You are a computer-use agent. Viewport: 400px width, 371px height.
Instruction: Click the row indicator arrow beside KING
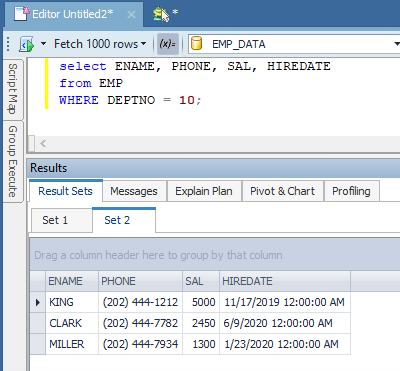pyautogui.click(x=38, y=302)
